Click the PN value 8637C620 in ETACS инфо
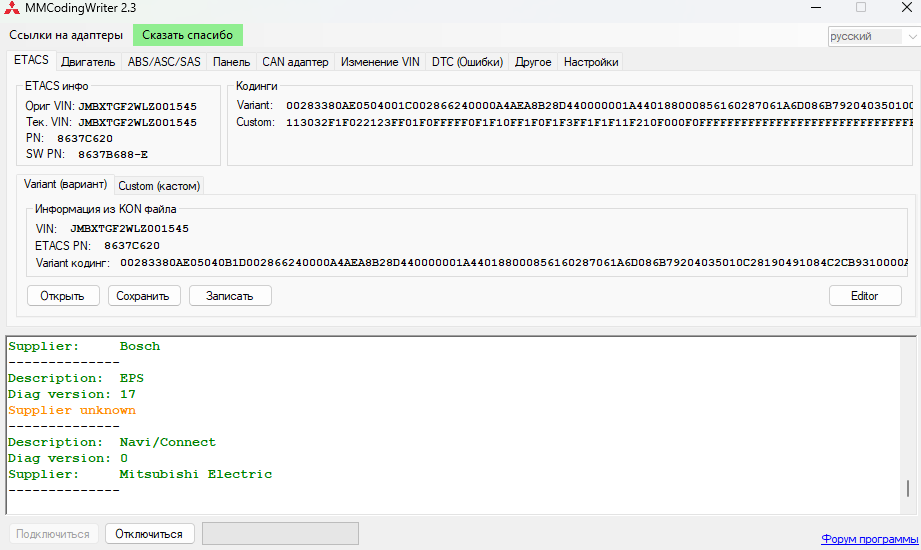 pos(85,139)
